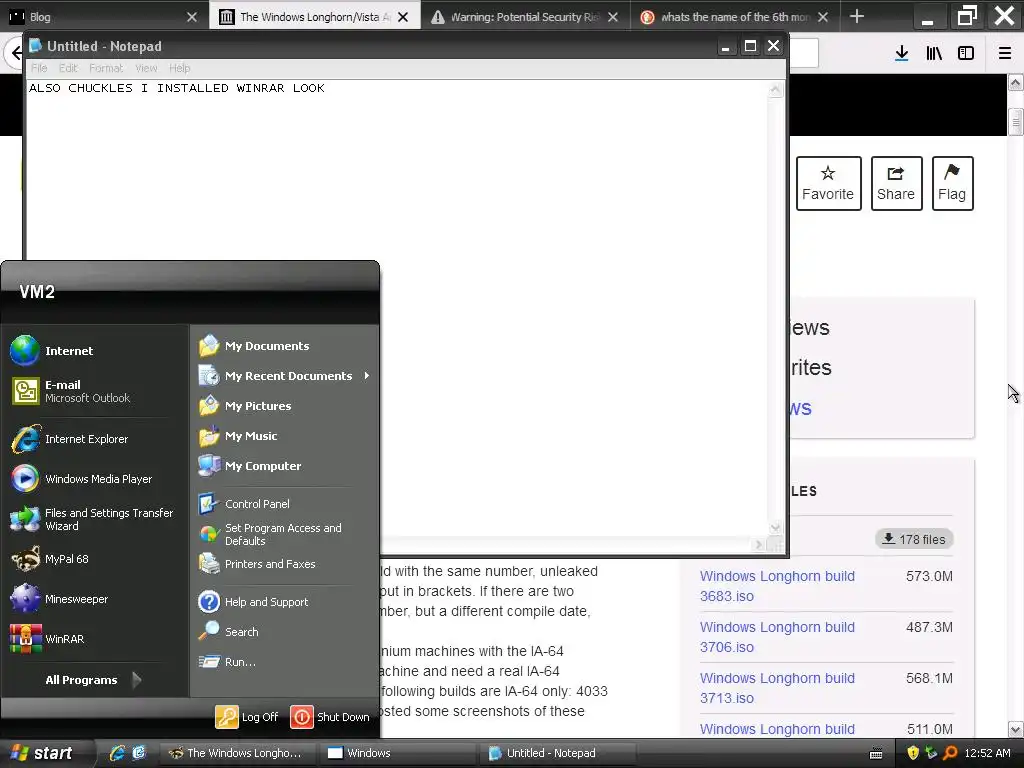Screen dimensions: 1024x768
Task: Expand My Recent Documents submenu
Action: (284, 376)
